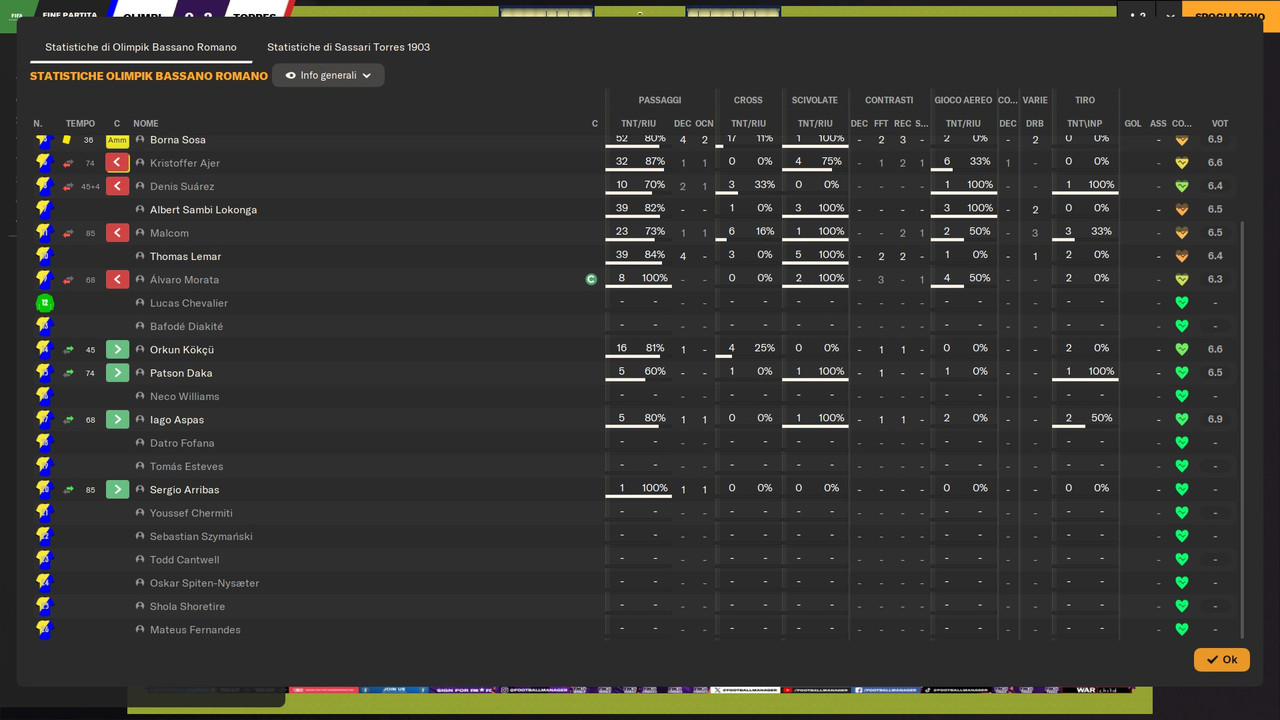Click Borna Sosa's 6.9 rating value
Screen dimensions: 1280x720
[x=1215, y=140]
